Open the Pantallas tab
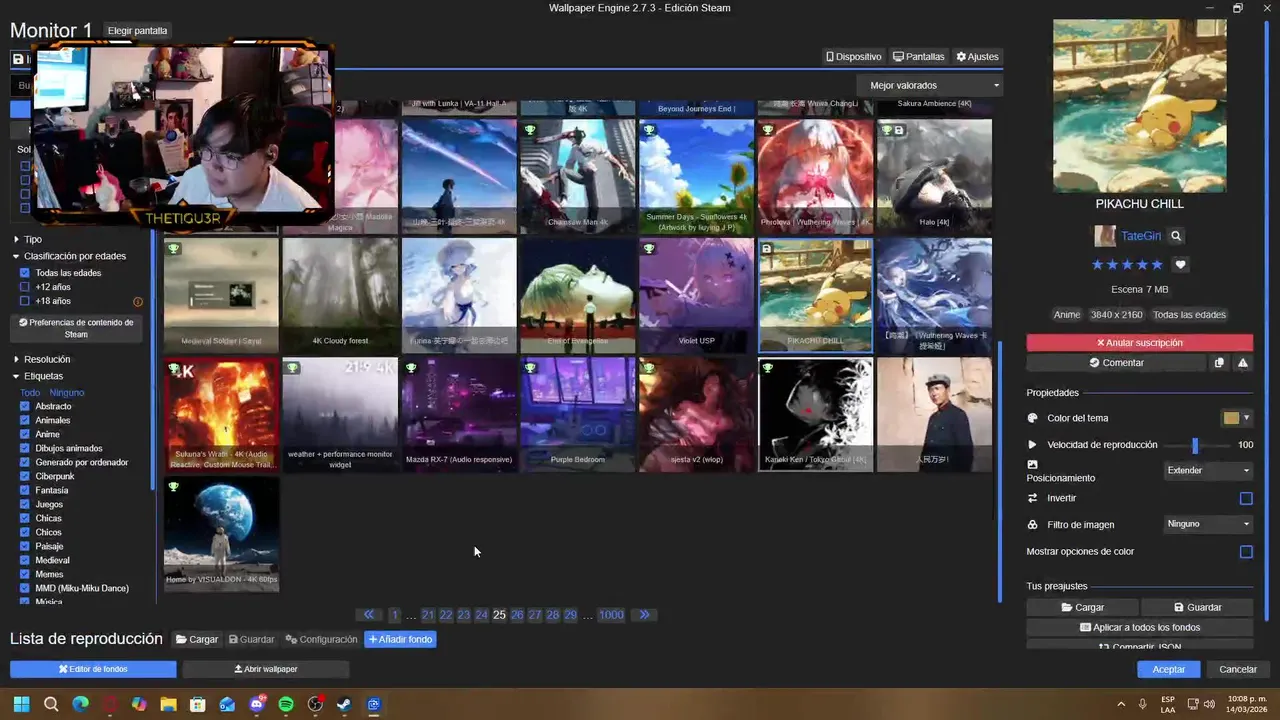Screen dimensions: 1280x720 pyautogui.click(x=919, y=57)
